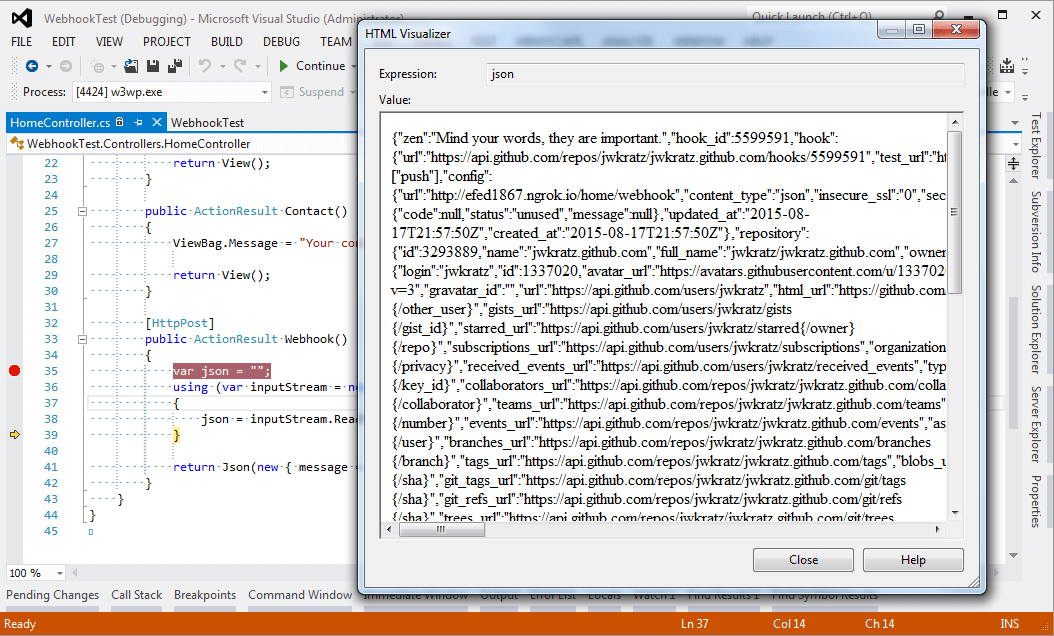
Task: Click the Continue debugging icon
Action: tap(284, 66)
